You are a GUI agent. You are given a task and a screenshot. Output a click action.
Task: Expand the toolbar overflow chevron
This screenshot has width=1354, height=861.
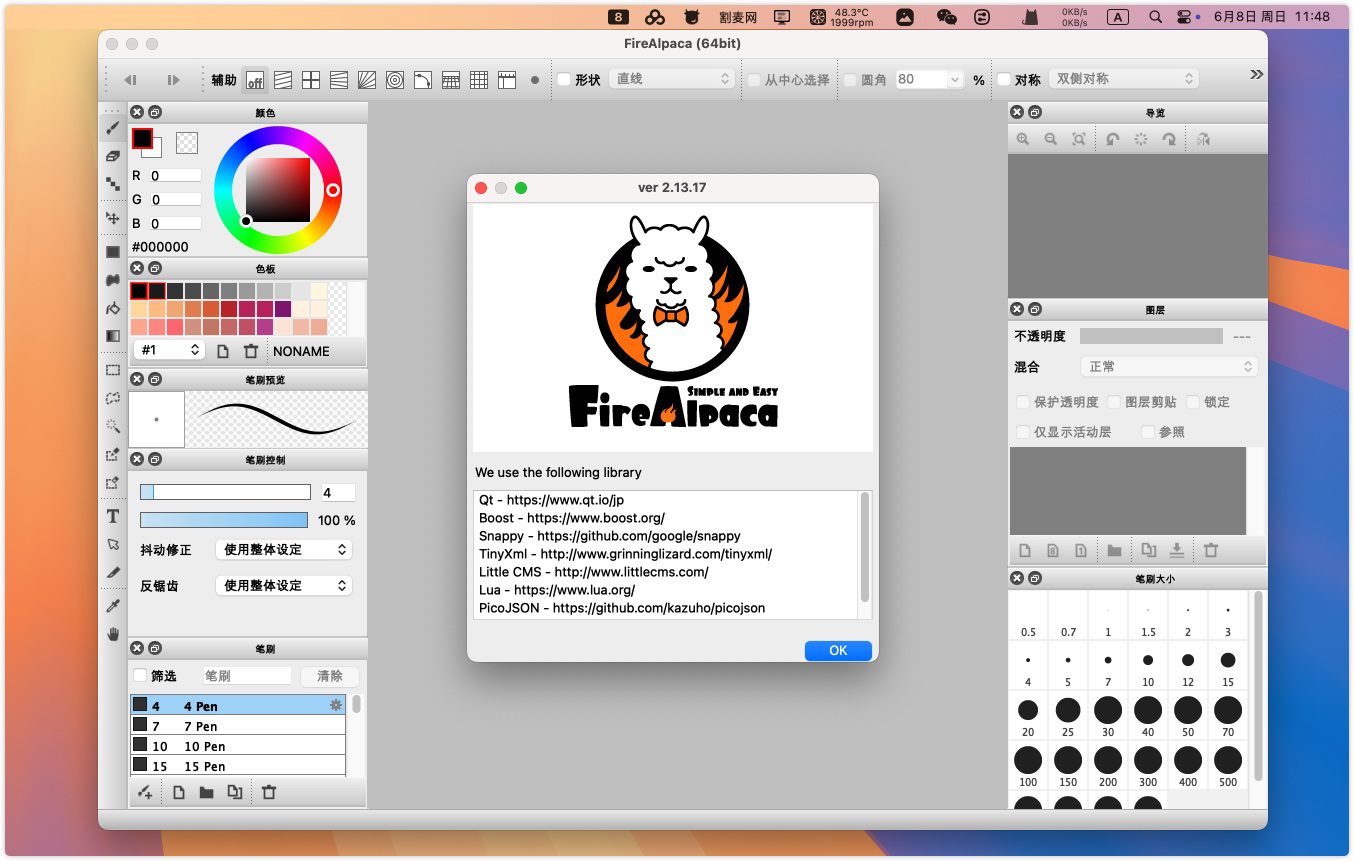pyautogui.click(x=1257, y=74)
